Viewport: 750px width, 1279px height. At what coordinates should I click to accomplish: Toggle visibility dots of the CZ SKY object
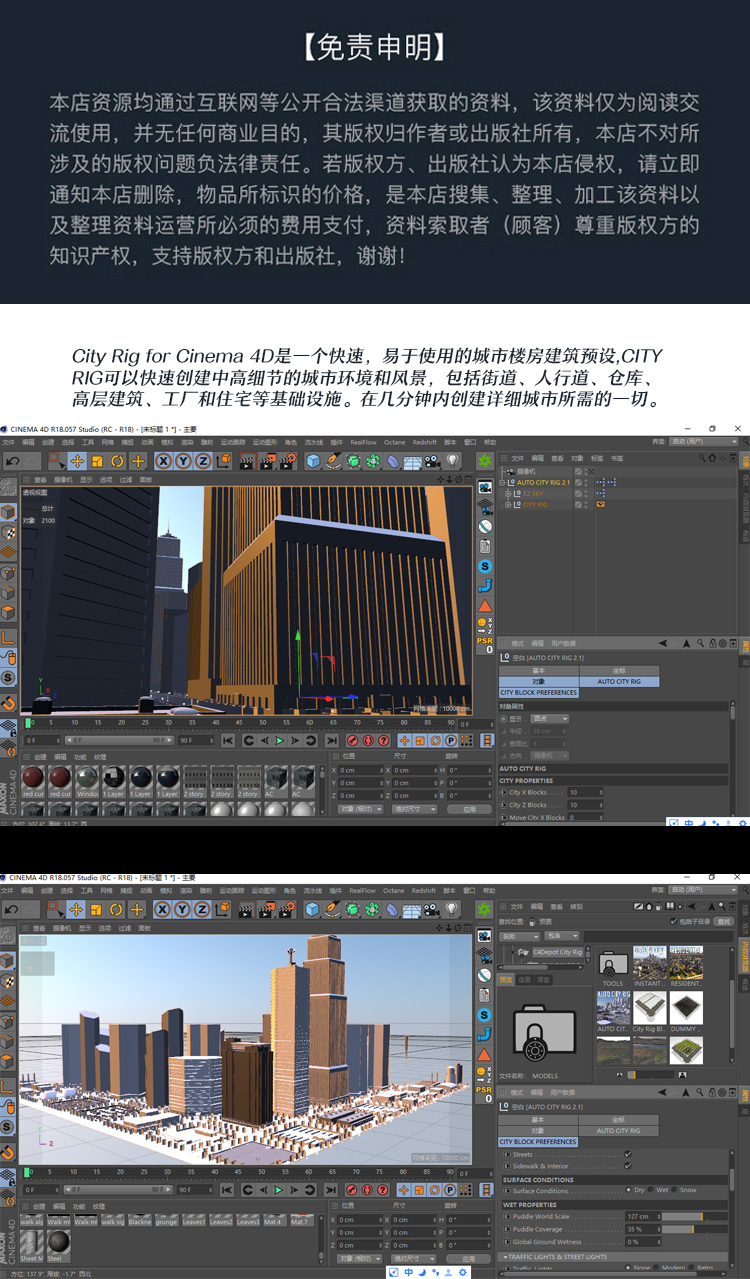tap(586, 493)
